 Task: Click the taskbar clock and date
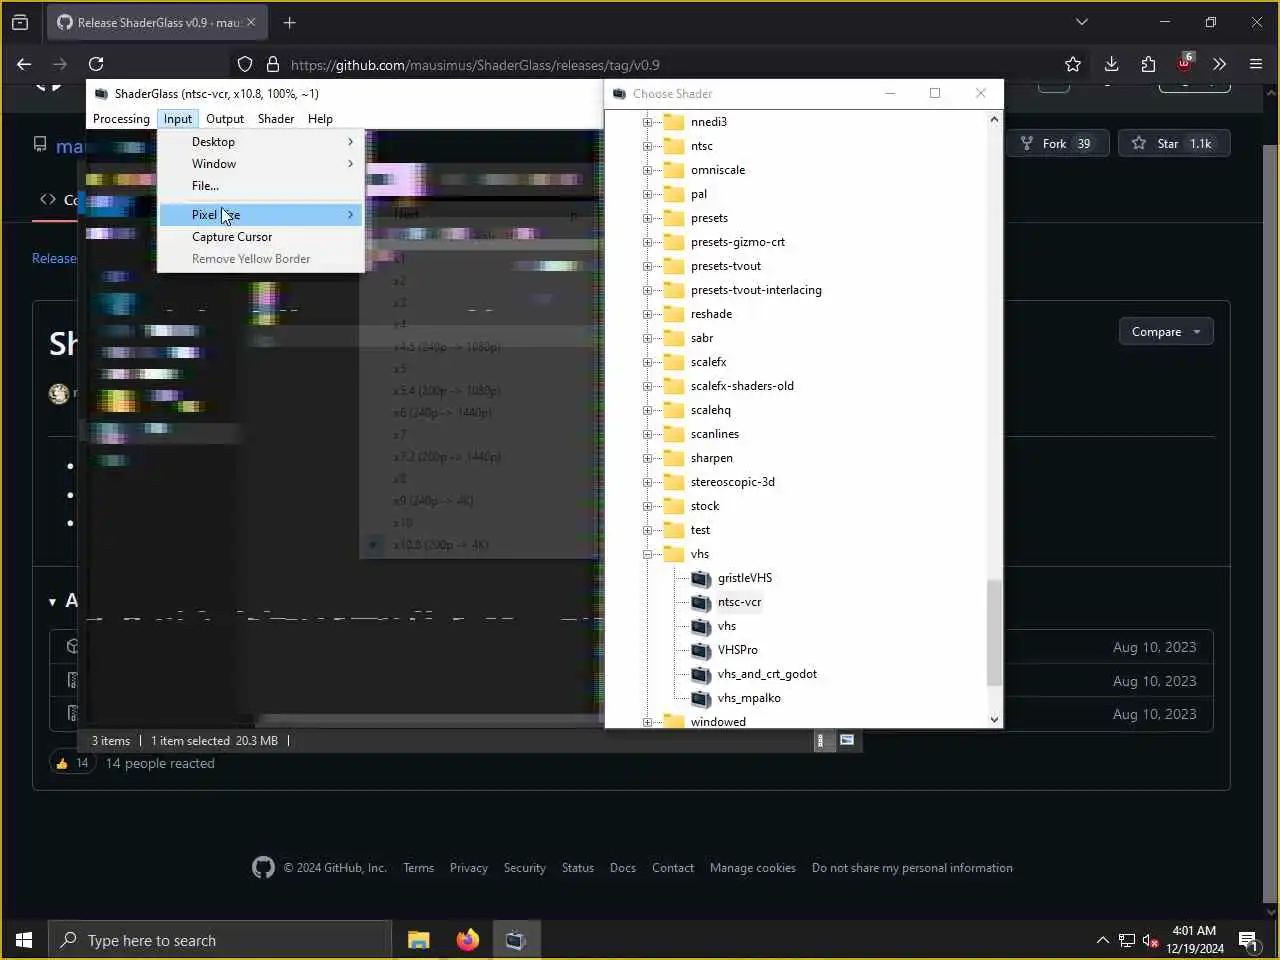[x=1194, y=940]
